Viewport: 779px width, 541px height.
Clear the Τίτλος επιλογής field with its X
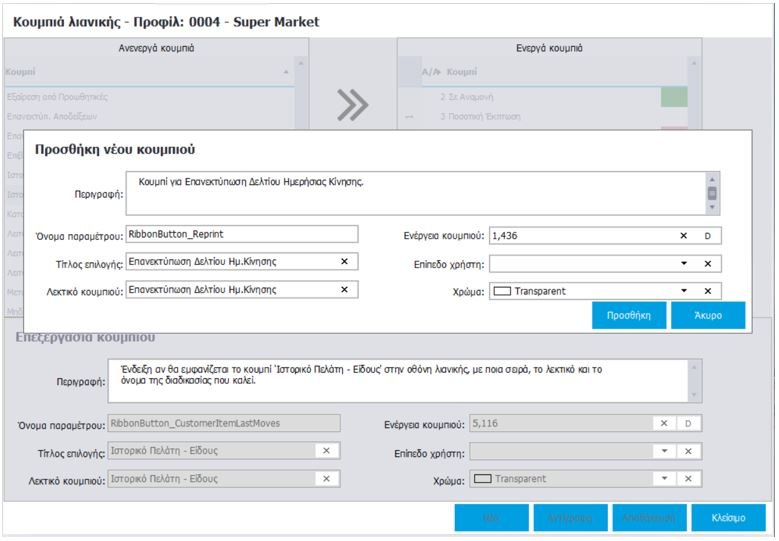click(x=344, y=261)
